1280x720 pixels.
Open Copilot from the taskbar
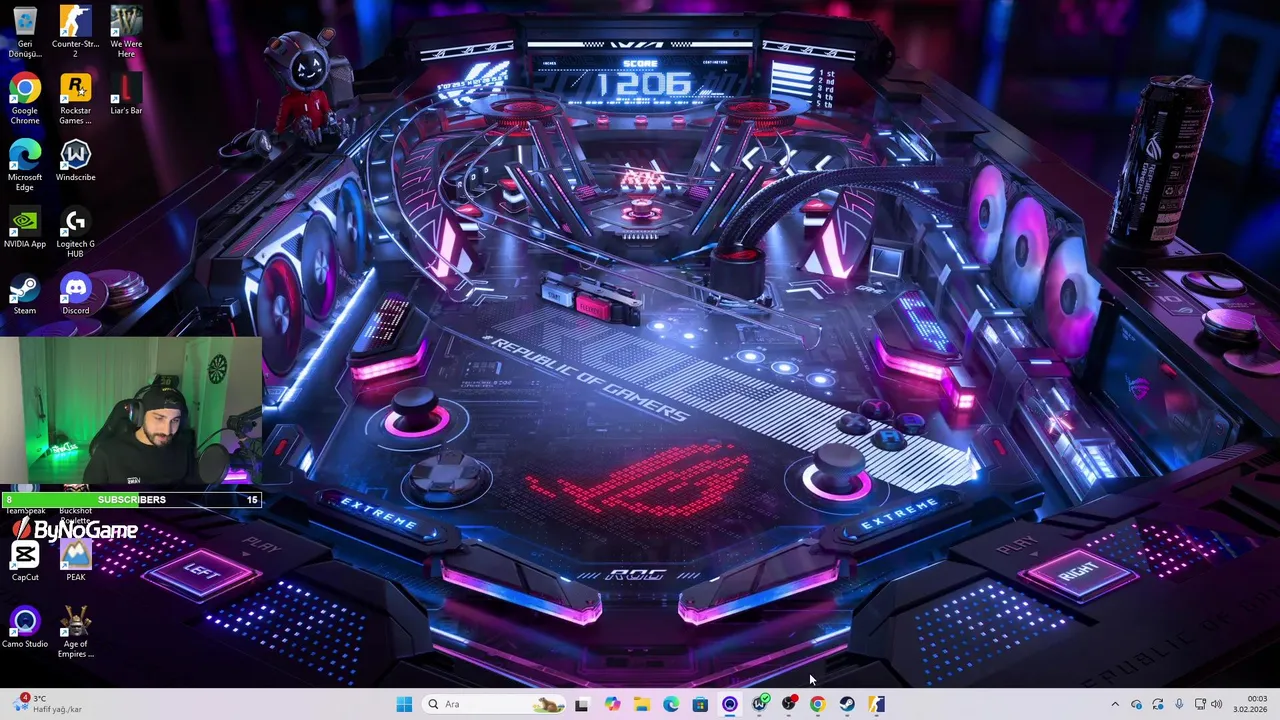point(612,704)
